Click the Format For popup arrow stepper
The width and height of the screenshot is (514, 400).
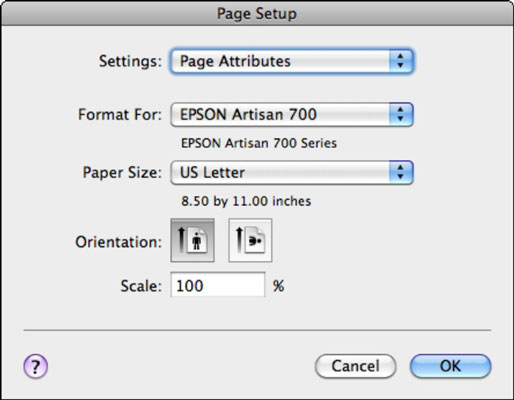point(401,114)
